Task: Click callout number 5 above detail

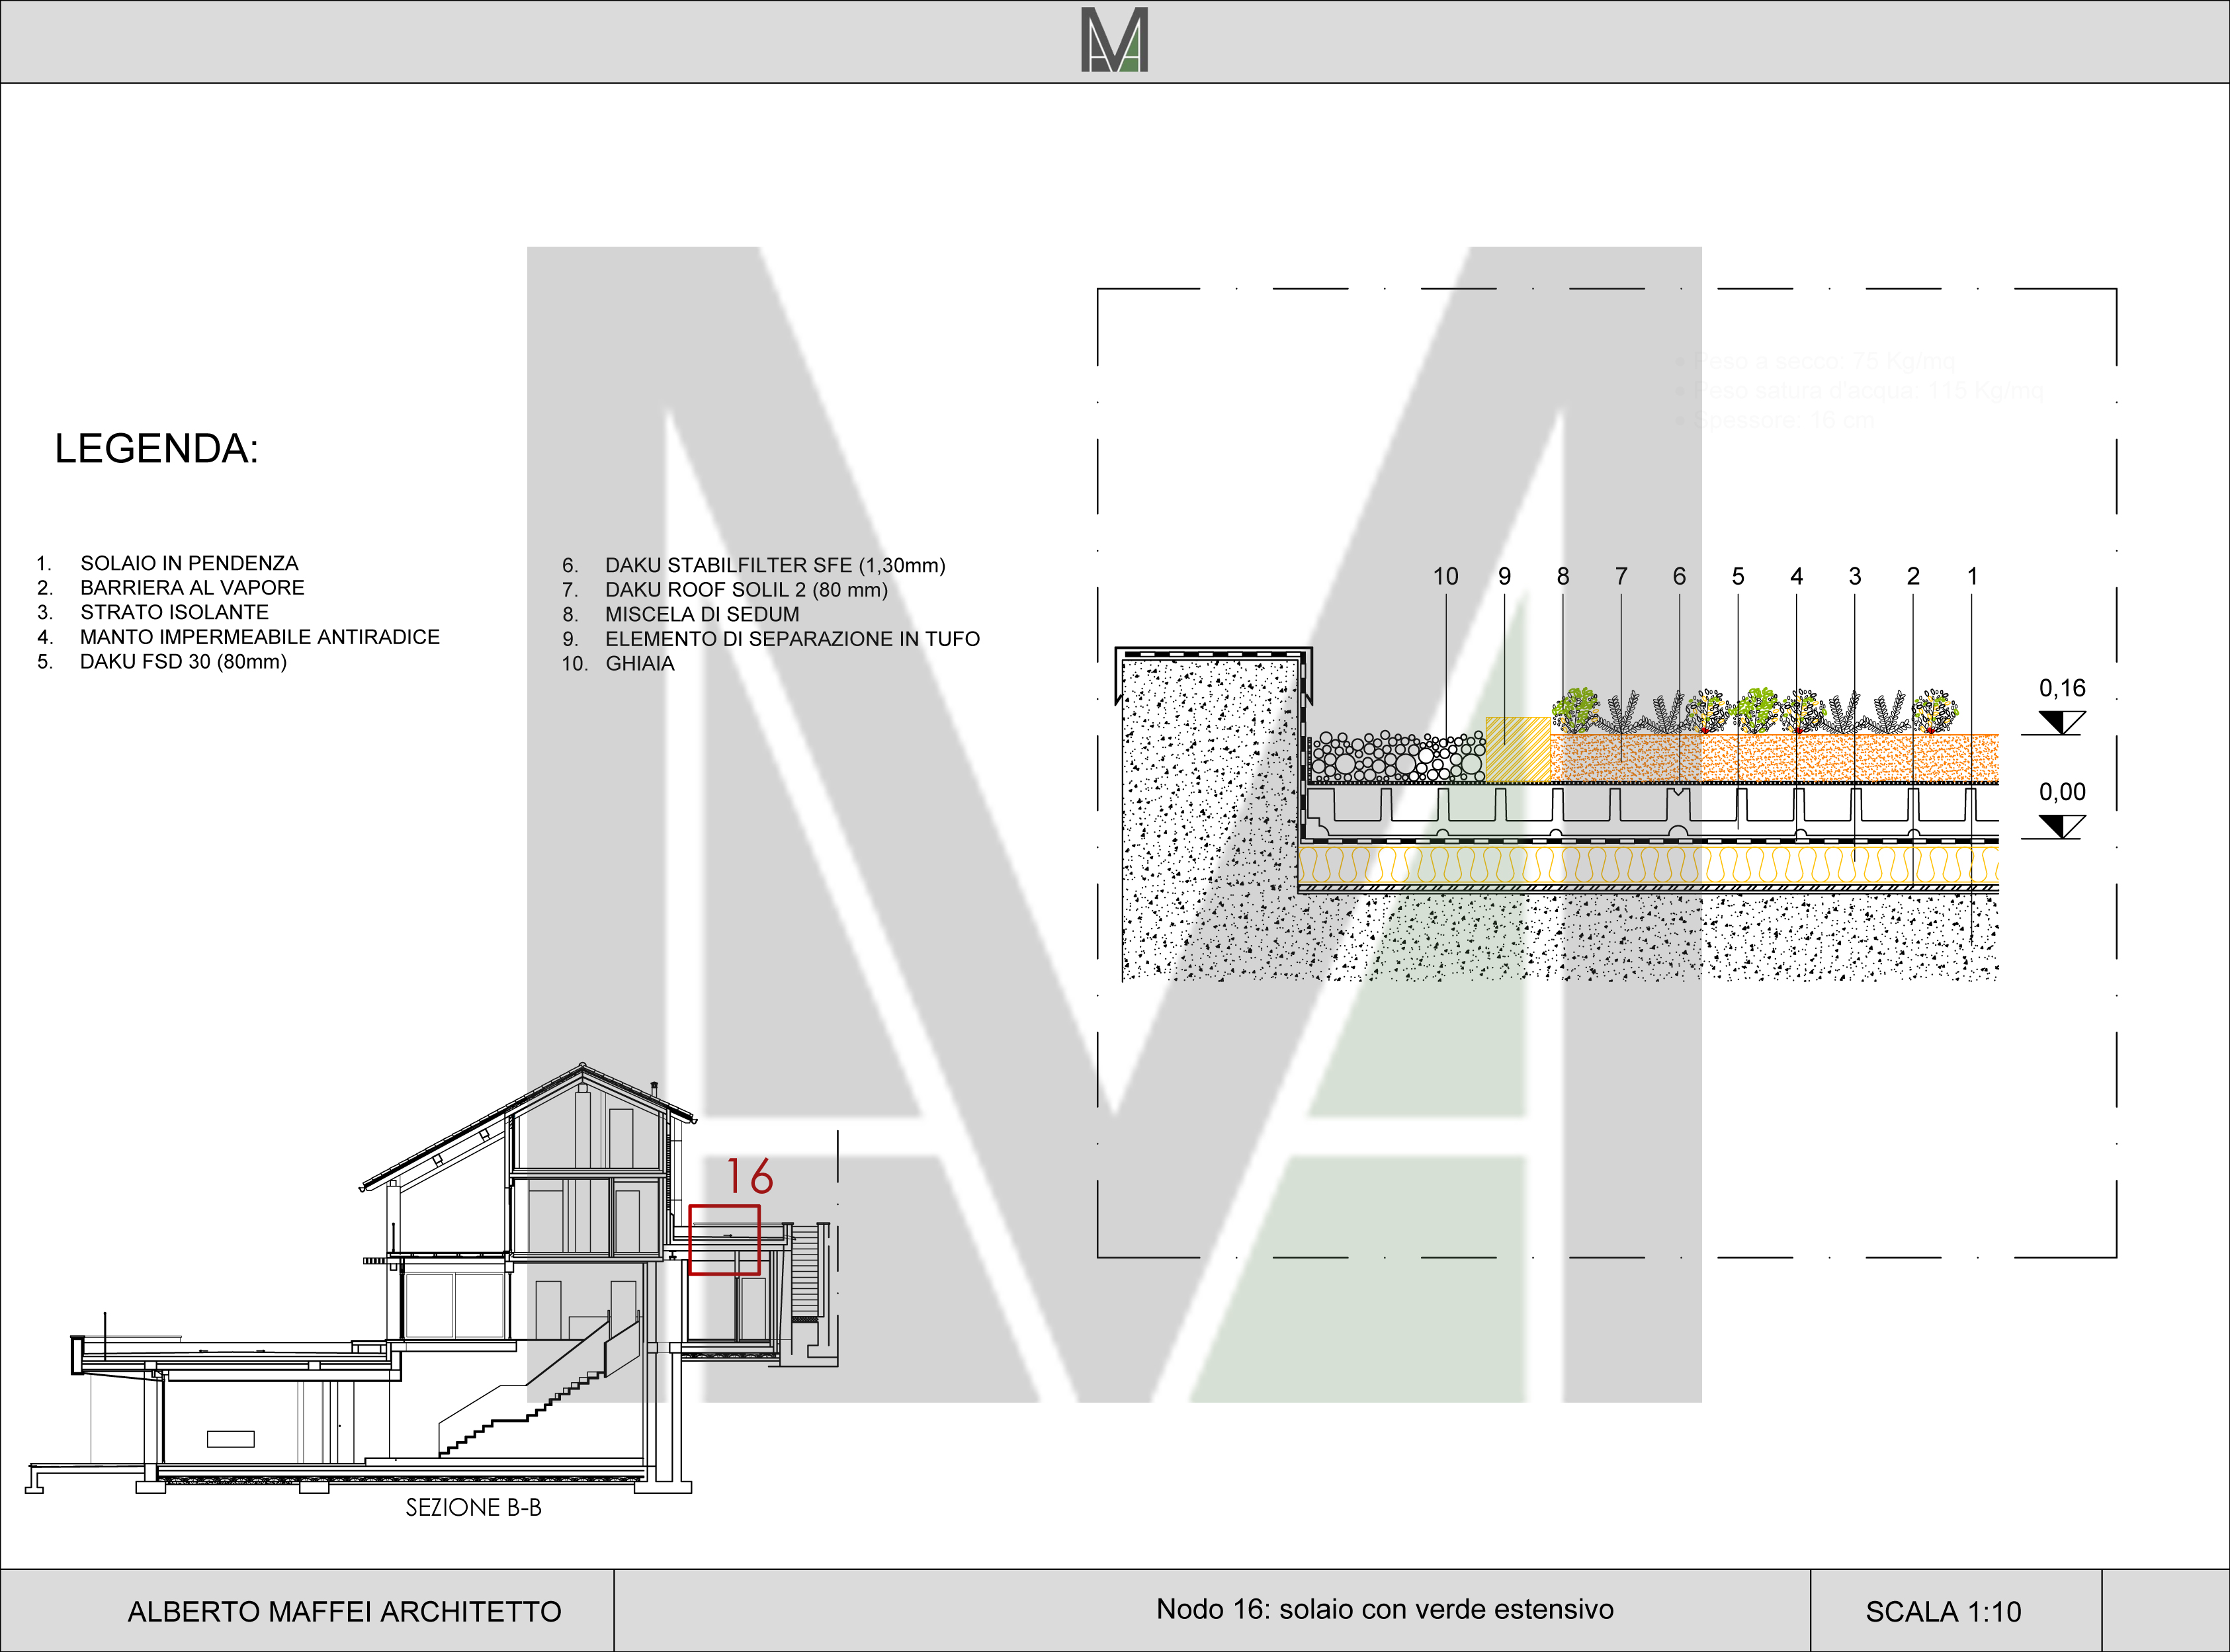Action: pyautogui.click(x=1738, y=576)
